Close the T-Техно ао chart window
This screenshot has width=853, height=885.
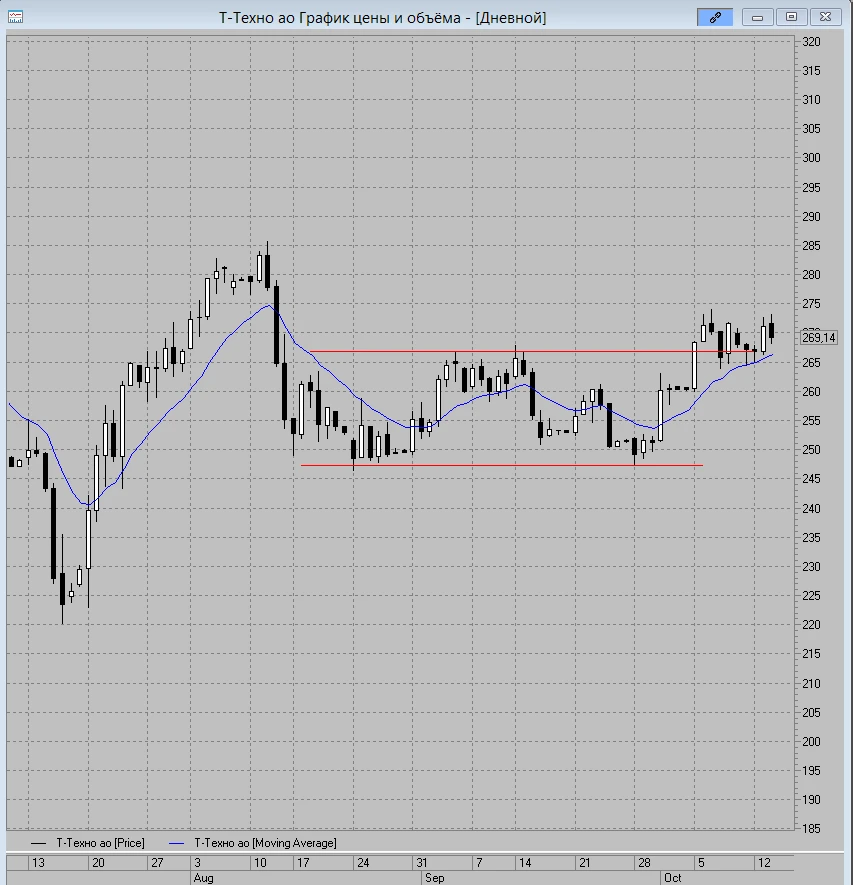[x=825, y=17]
